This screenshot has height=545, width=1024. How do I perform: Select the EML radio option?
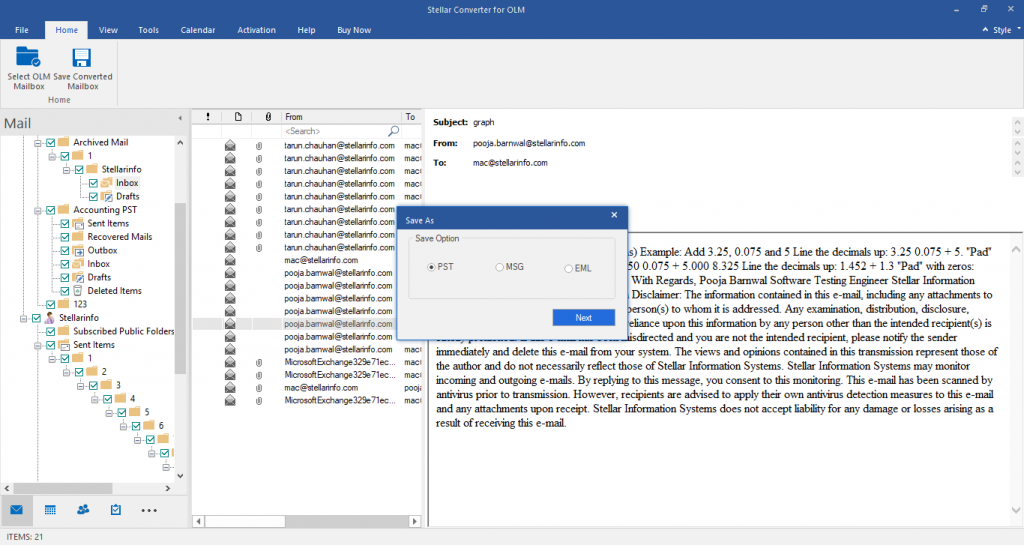pos(568,268)
